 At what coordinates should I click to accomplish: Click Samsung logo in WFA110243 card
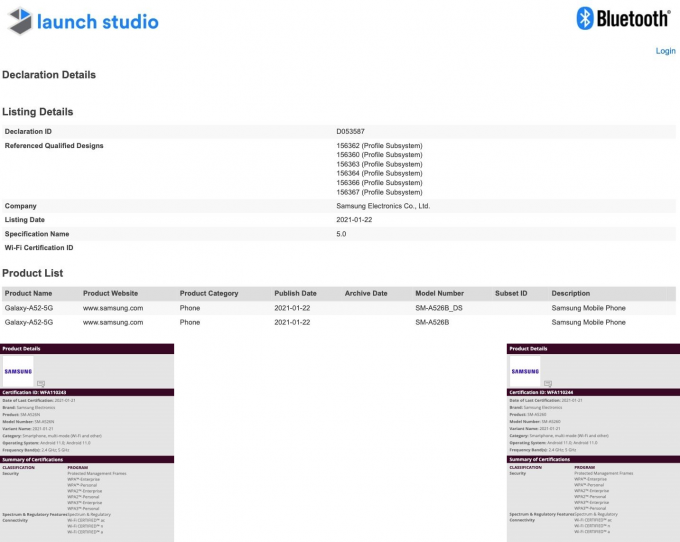[x=18, y=371]
